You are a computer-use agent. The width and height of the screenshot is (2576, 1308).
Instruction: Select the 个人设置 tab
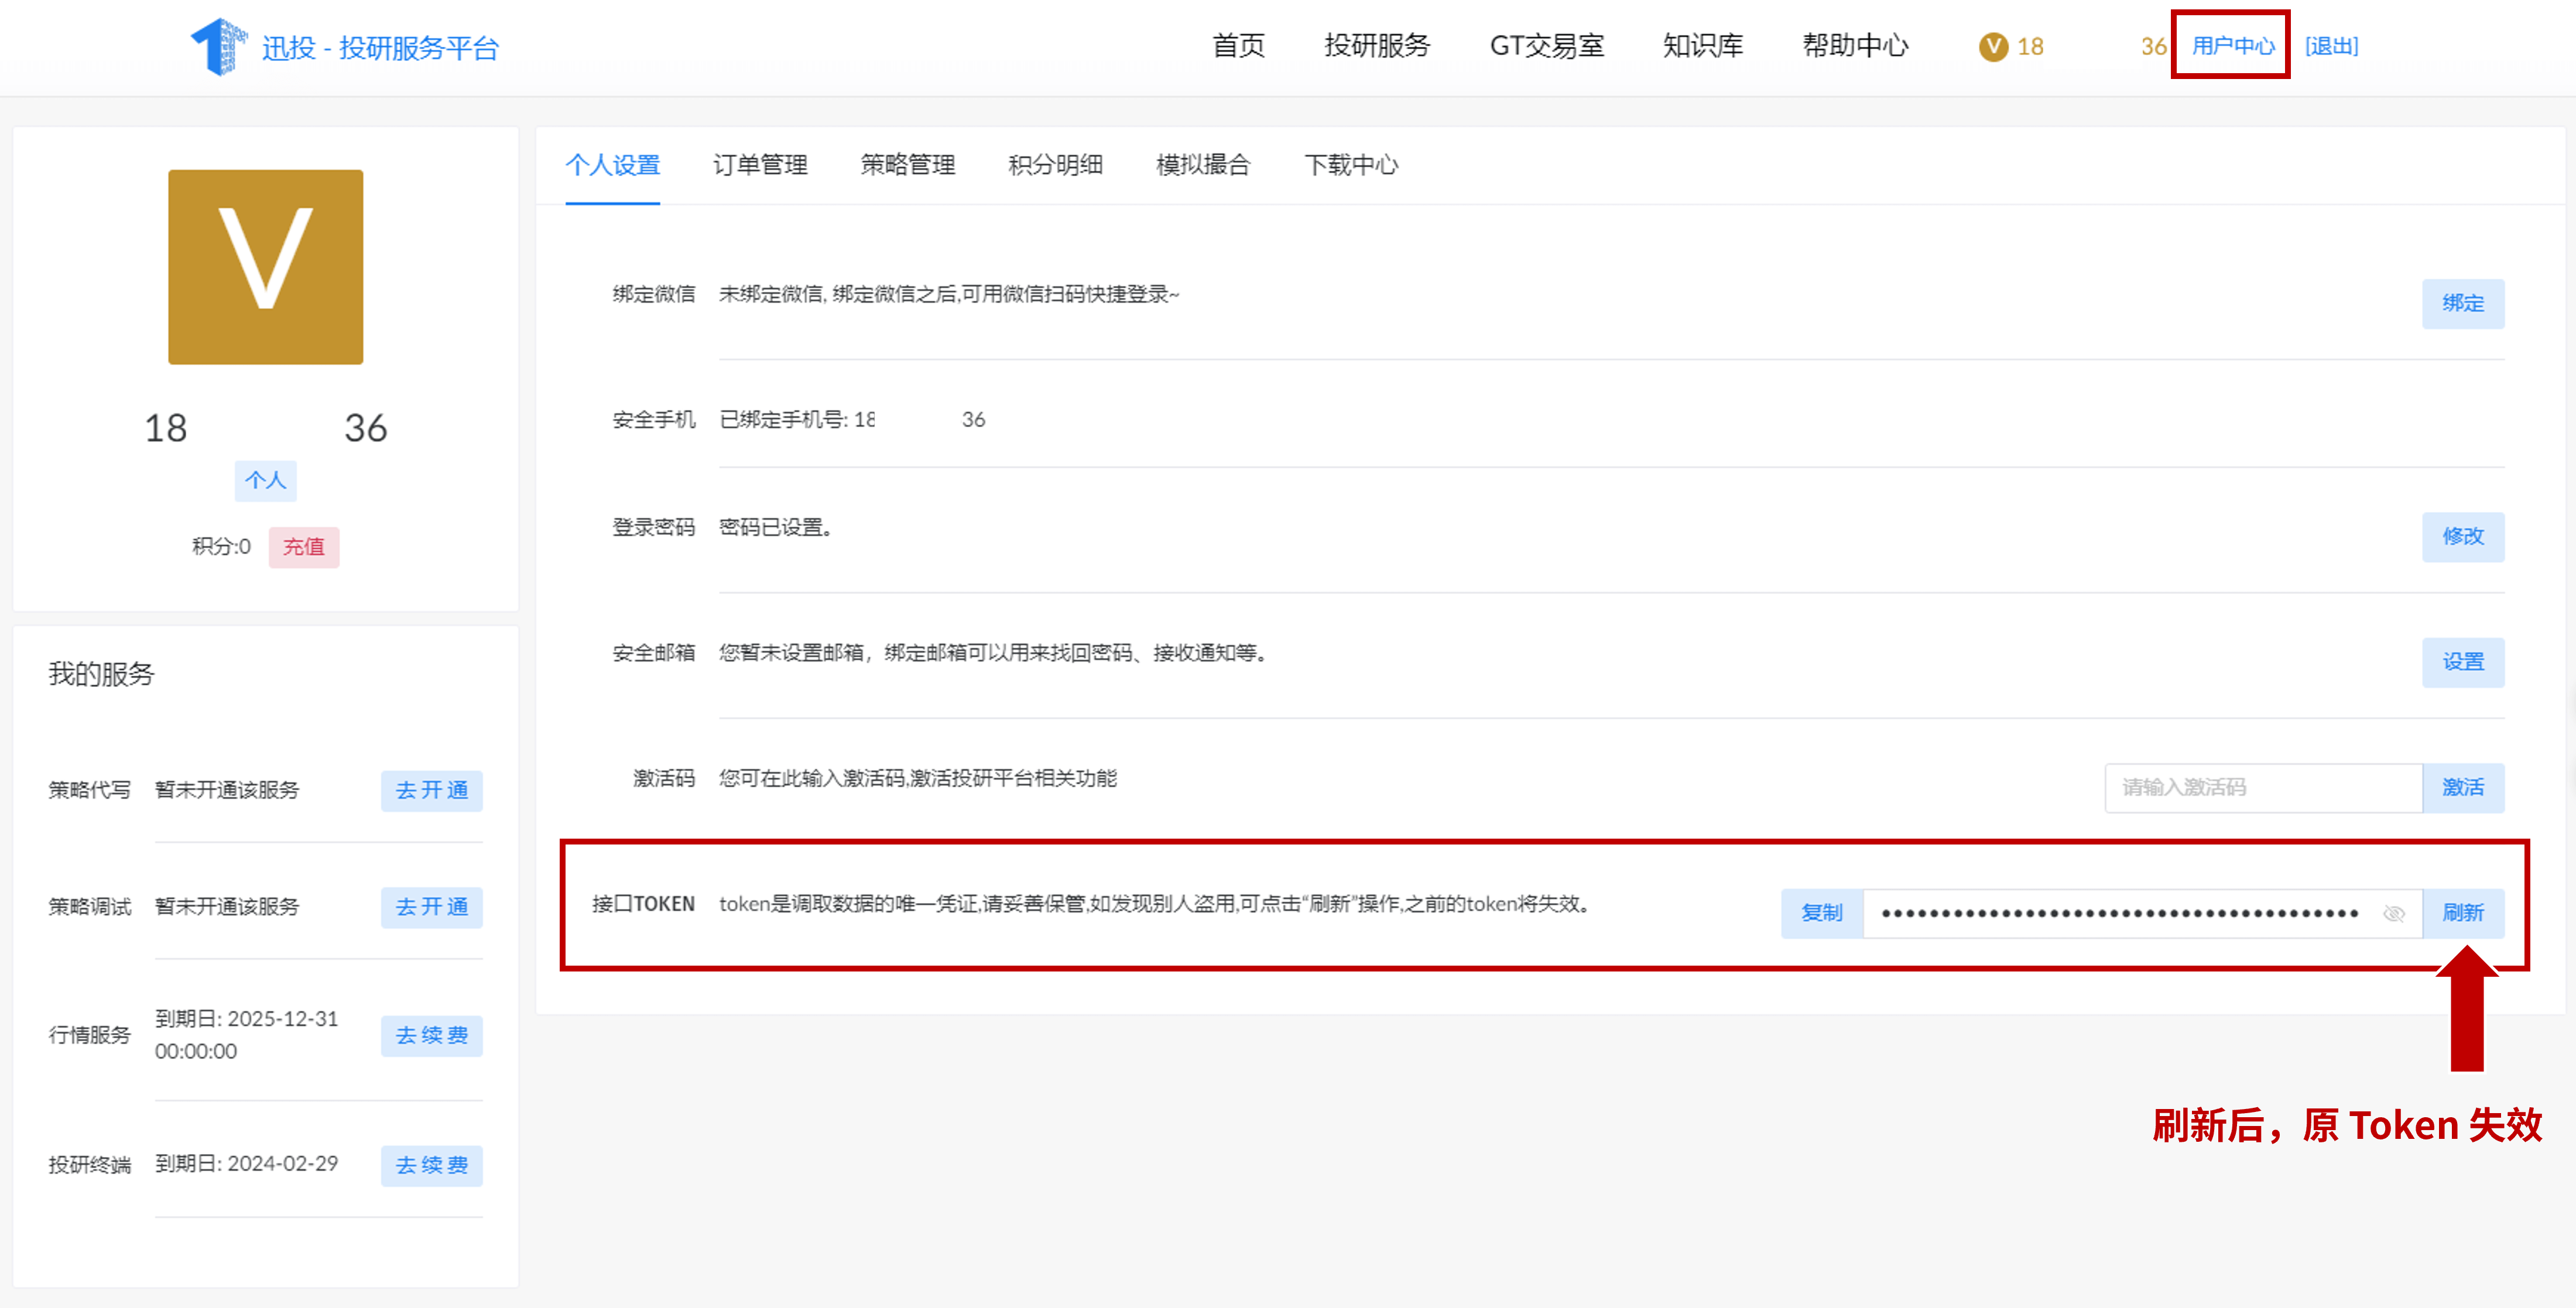coord(612,165)
